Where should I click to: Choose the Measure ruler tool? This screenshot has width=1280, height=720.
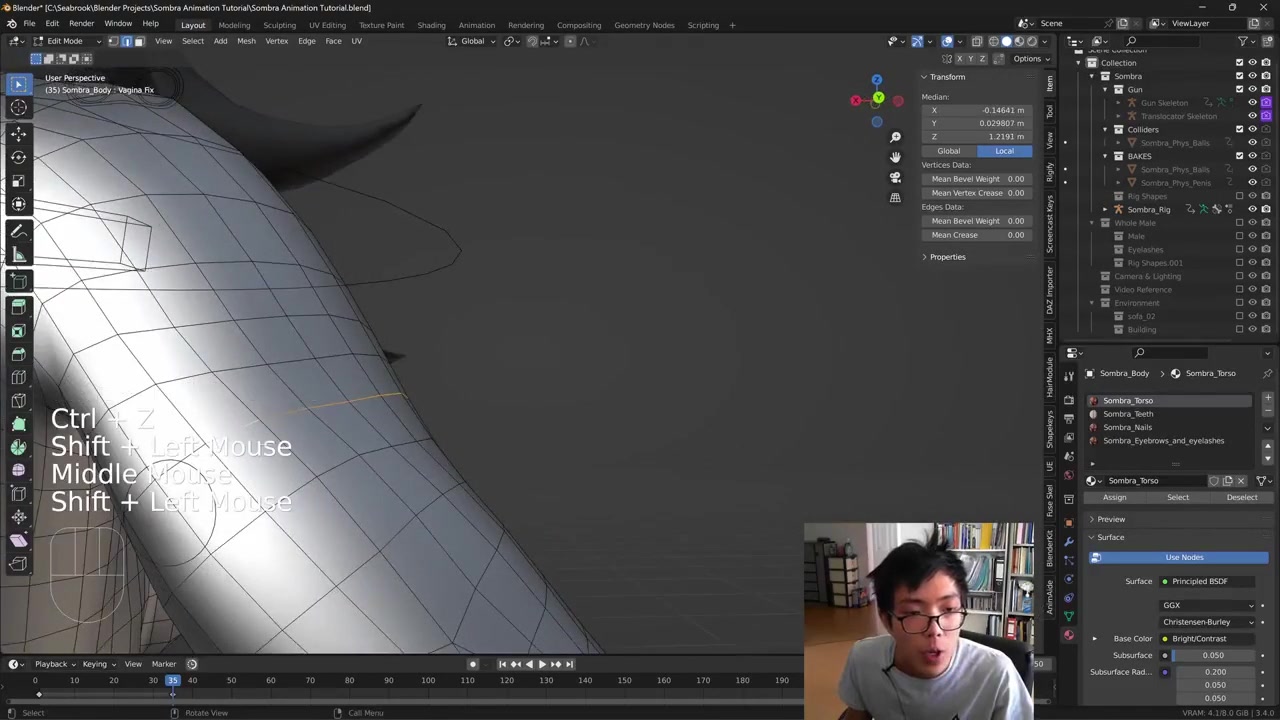pos(18,255)
